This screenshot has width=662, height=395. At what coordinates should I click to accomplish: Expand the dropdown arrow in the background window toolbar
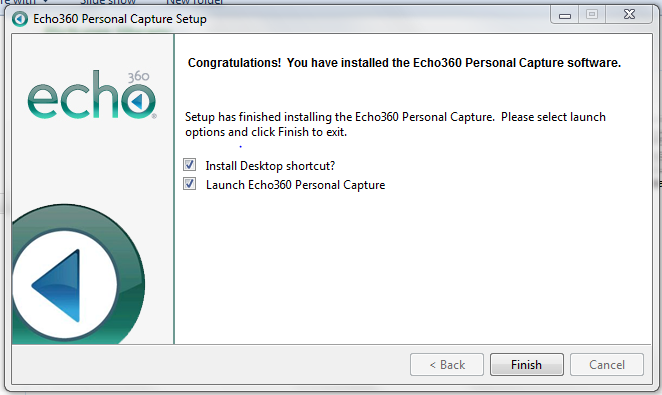(x=45, y=1)
